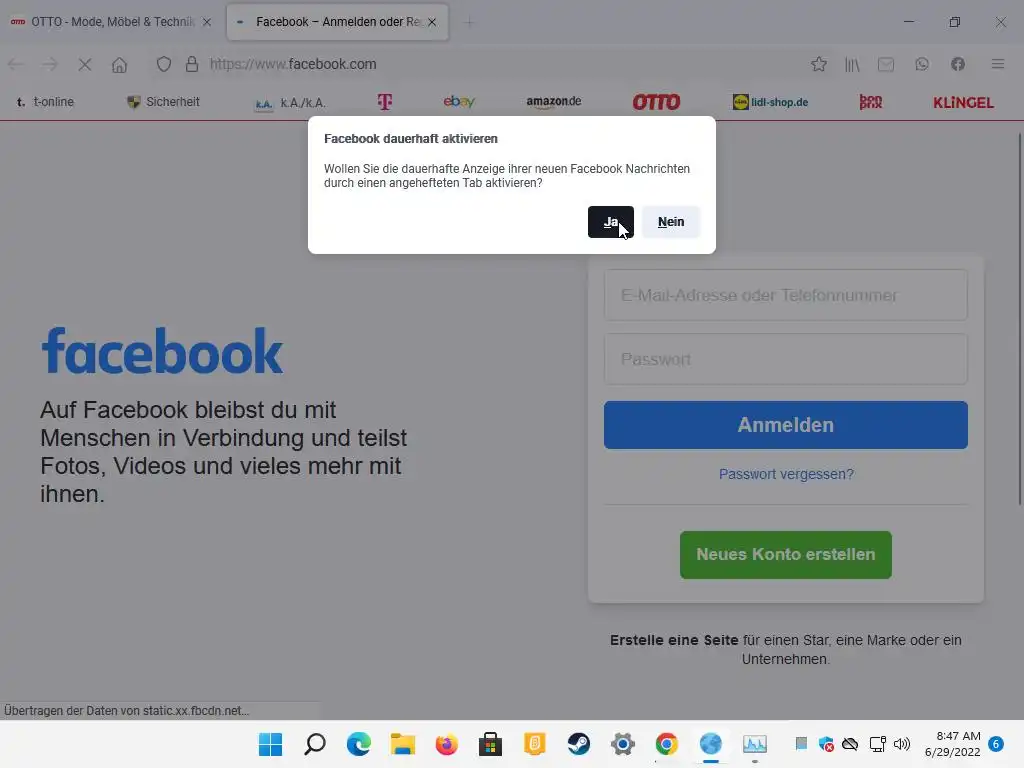The height and width of the screenshot is (768, 1024).
Task: Launch Firefox from taskbar
Action: (447, 744)
